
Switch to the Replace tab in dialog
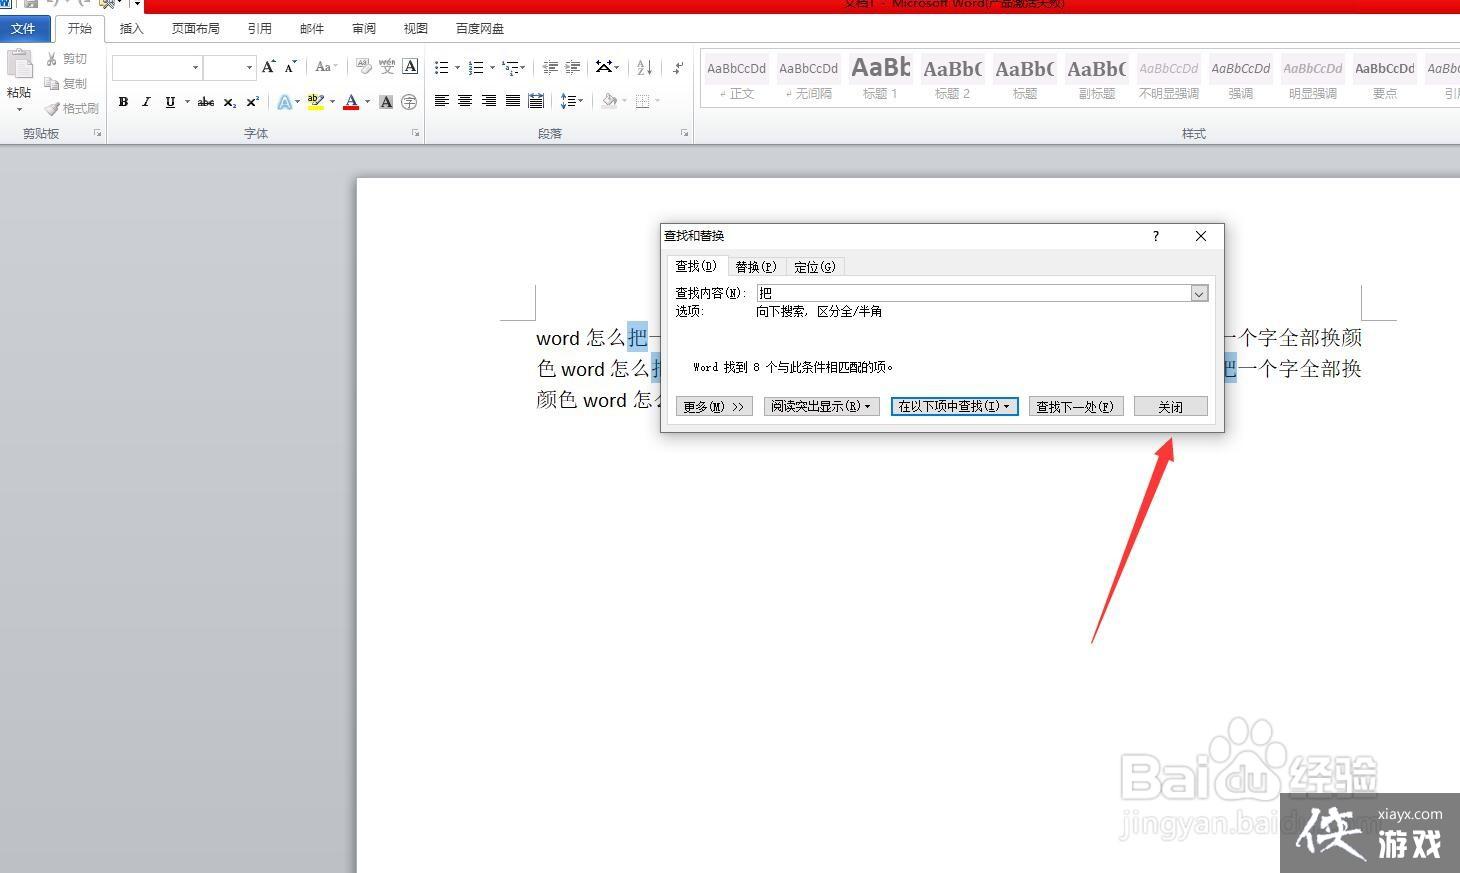pos(755,266)
